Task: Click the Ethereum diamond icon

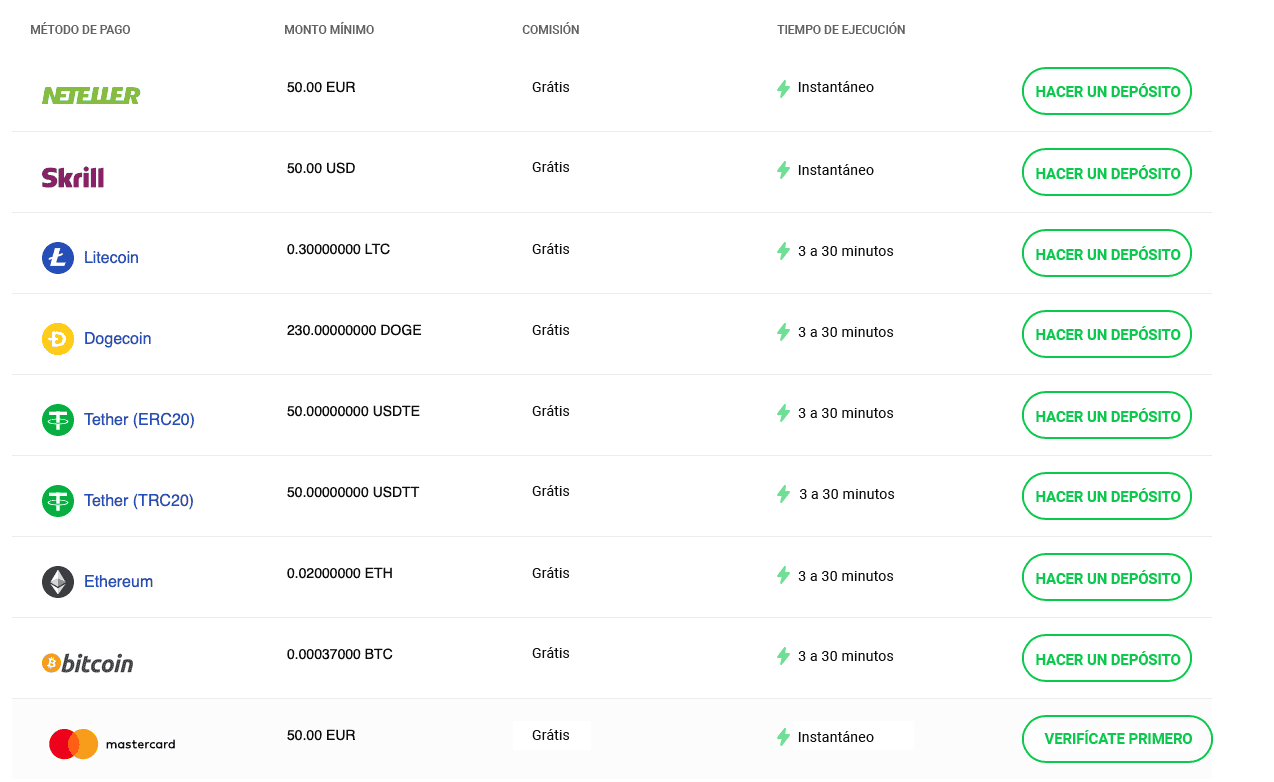Action: tap(58, 582)
